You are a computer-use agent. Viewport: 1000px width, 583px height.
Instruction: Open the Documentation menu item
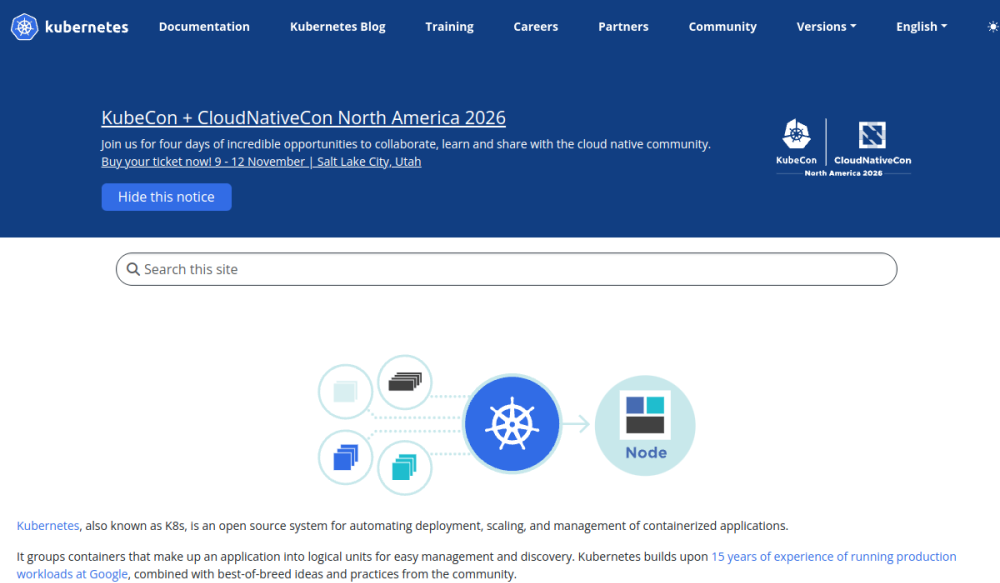pos(204,27)
